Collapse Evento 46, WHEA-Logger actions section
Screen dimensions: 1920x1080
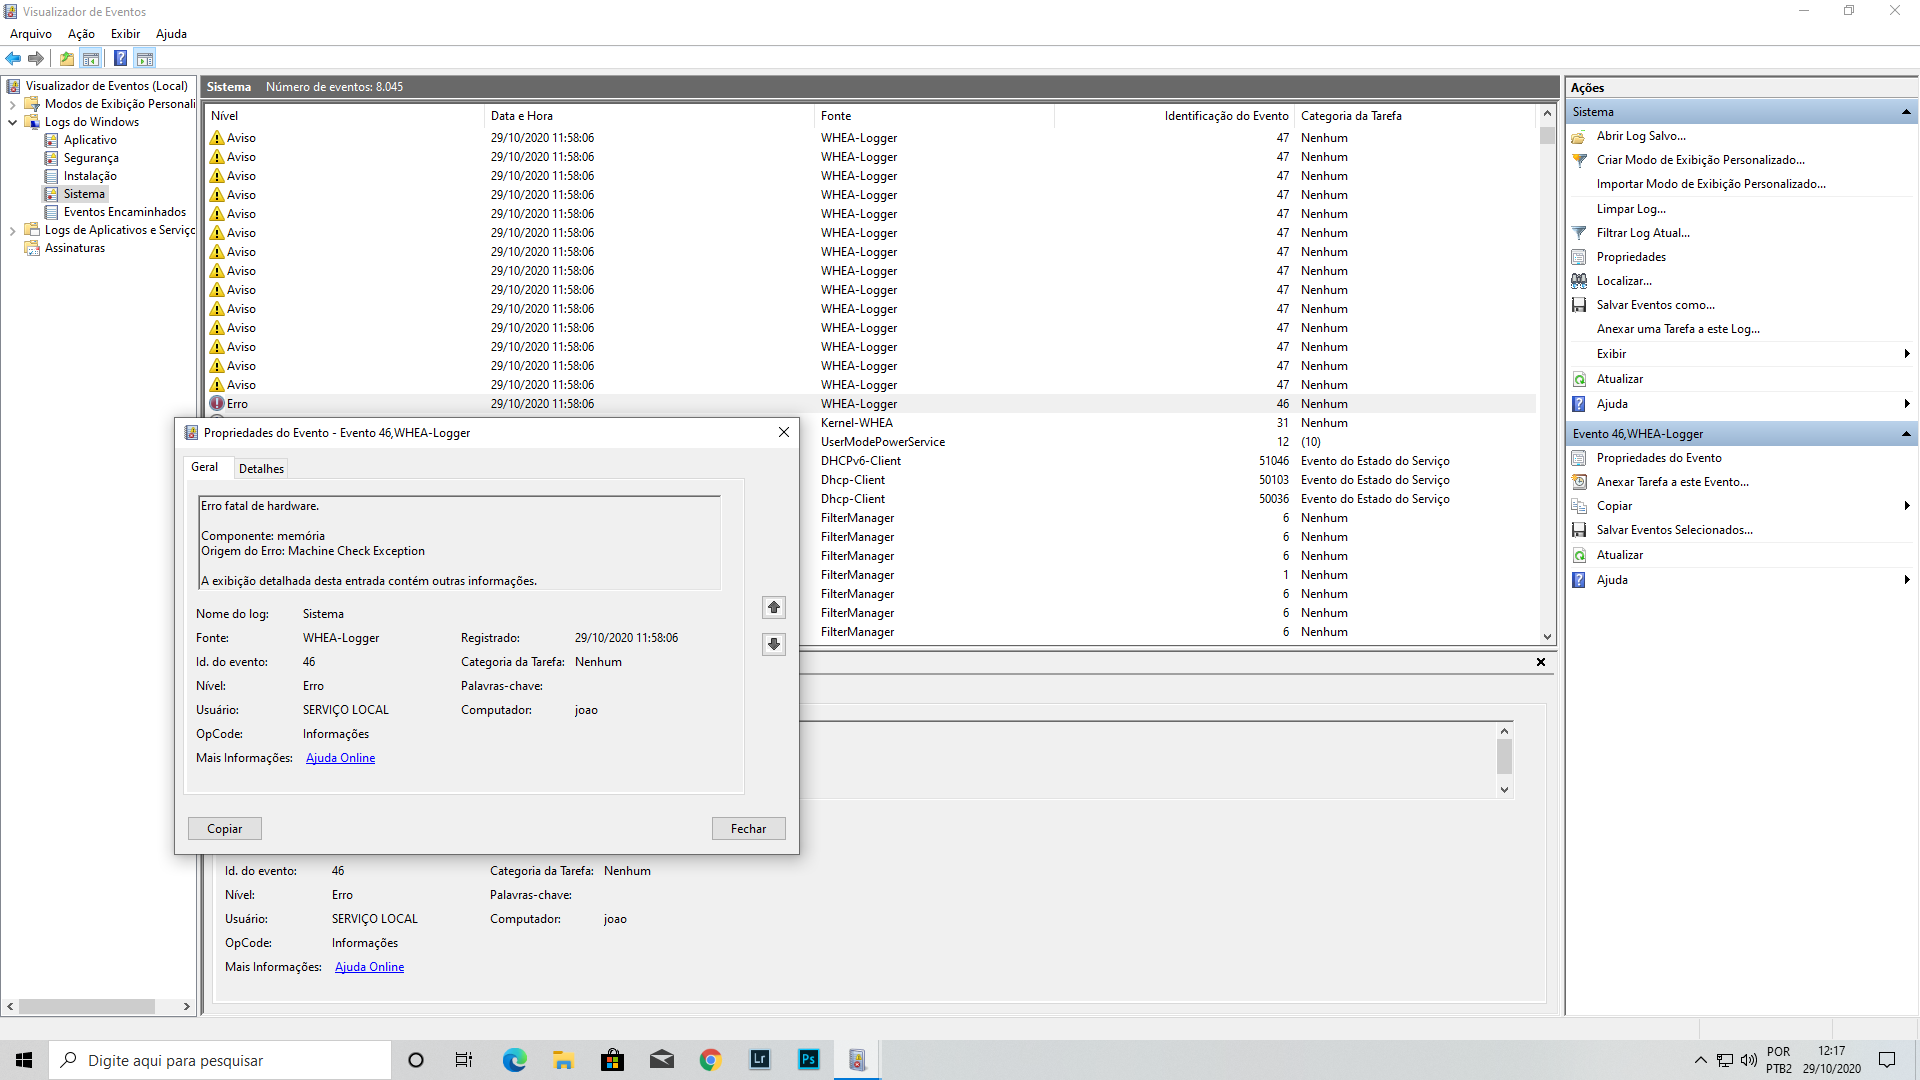tap(1906, 434)
